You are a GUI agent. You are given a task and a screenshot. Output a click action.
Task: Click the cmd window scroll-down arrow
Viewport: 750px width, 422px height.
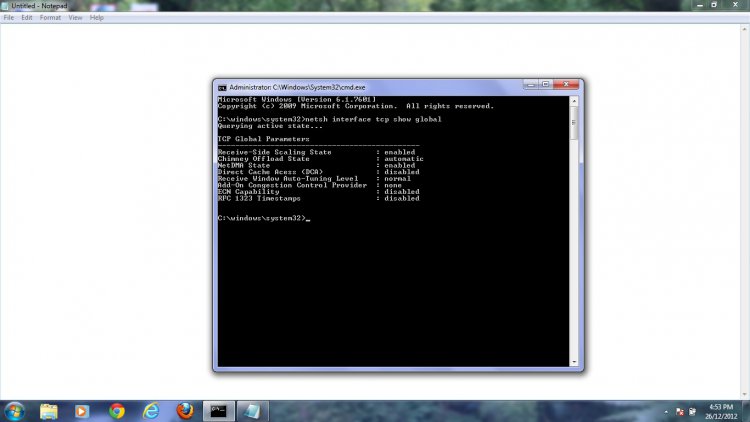574,362
